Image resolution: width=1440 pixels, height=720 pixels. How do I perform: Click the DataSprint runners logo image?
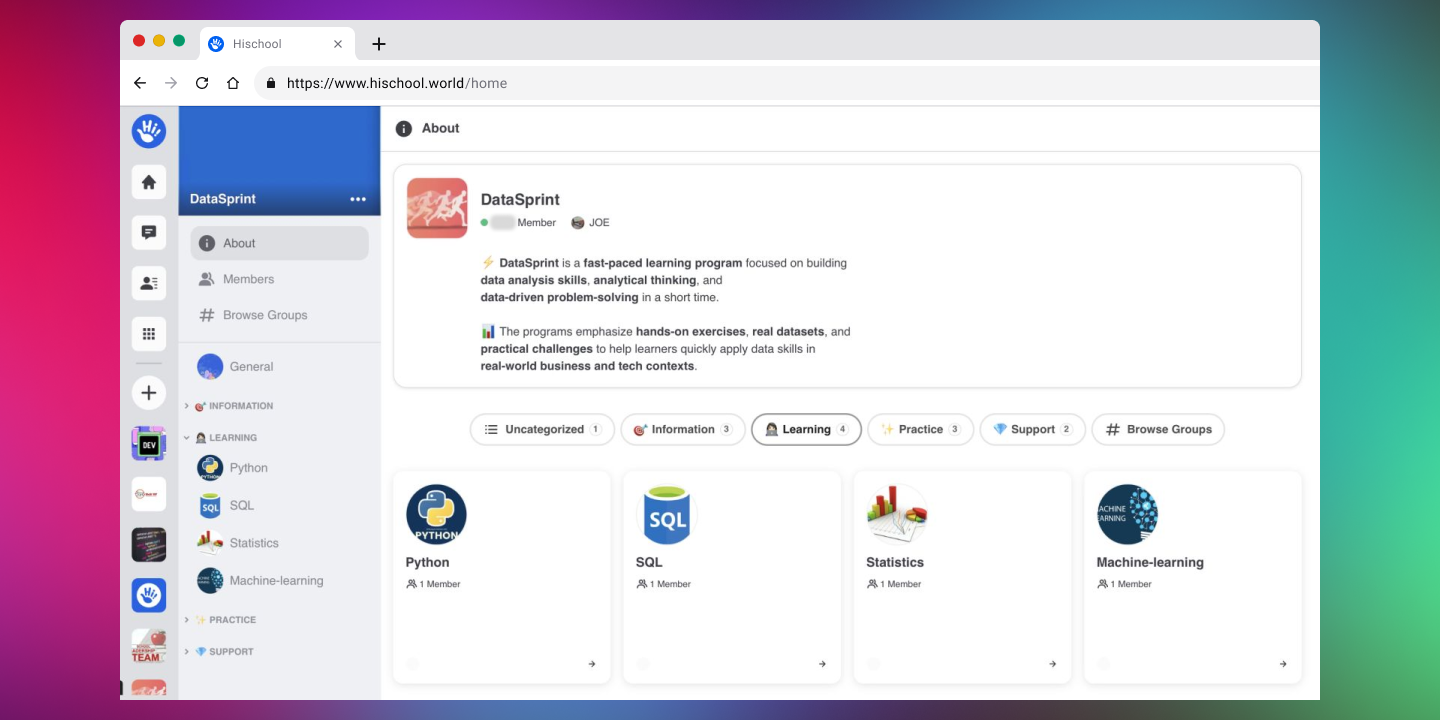pyautogui.click(x=437, y=208)
